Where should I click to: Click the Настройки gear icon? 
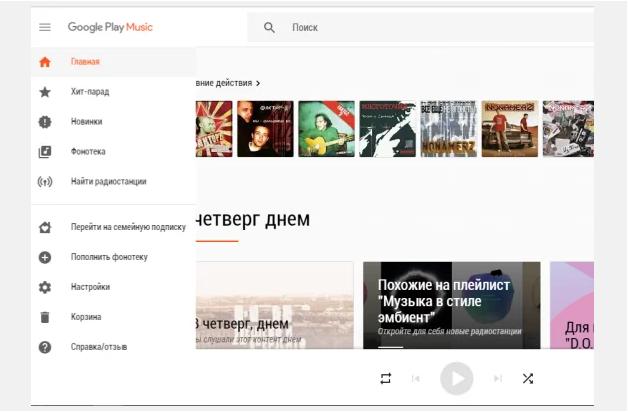[45, 287]
